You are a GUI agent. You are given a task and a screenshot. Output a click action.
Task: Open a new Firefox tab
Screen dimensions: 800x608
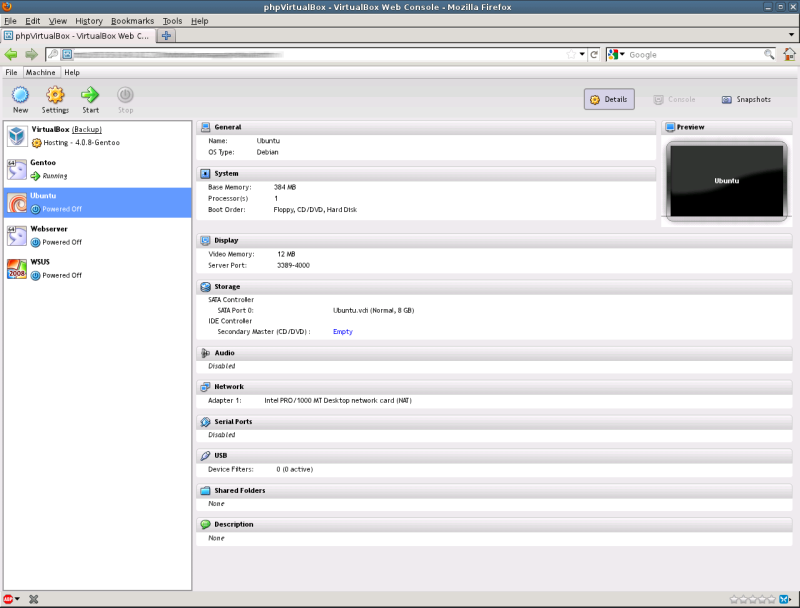tap(166, 36)
